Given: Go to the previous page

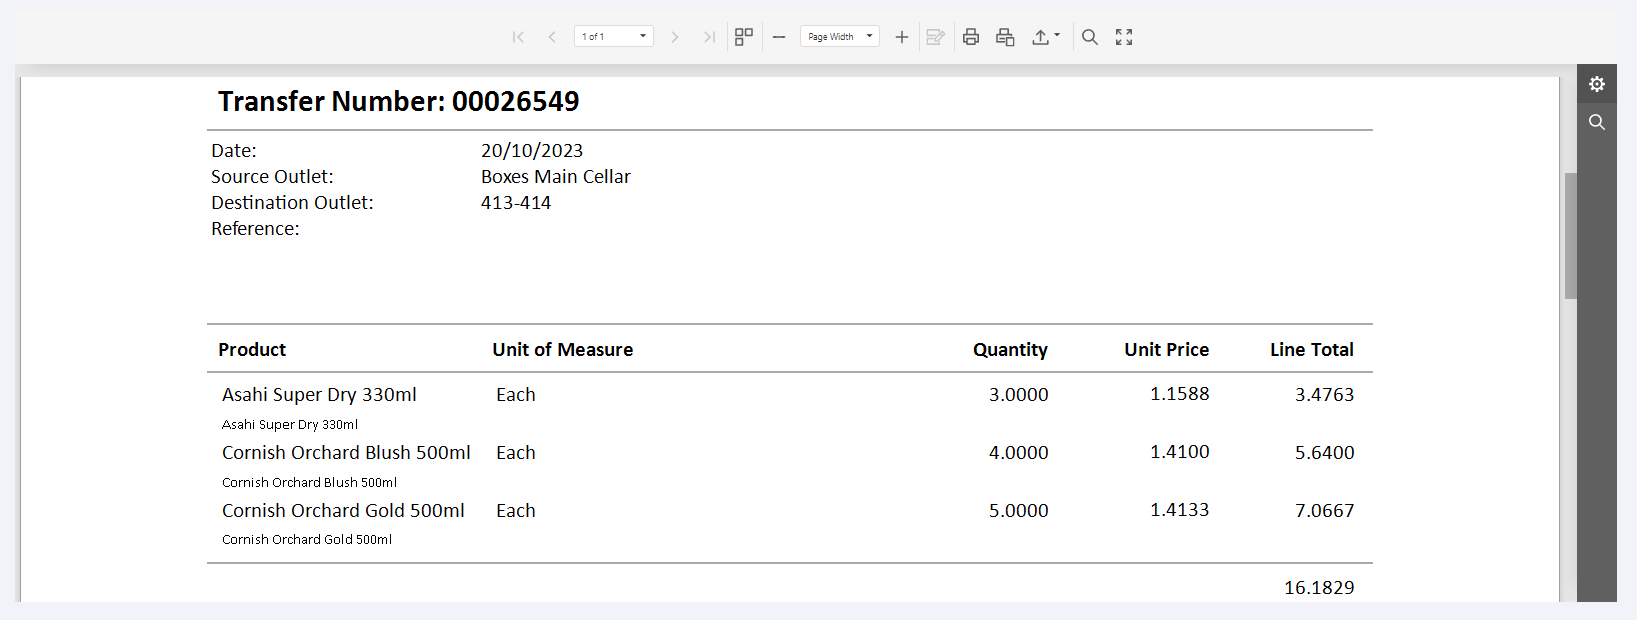Looking at the screenshot, I should coord(552,37).
